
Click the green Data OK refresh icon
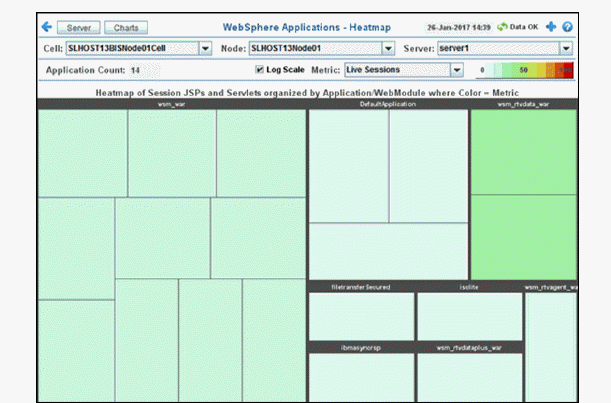click(502, 27)
